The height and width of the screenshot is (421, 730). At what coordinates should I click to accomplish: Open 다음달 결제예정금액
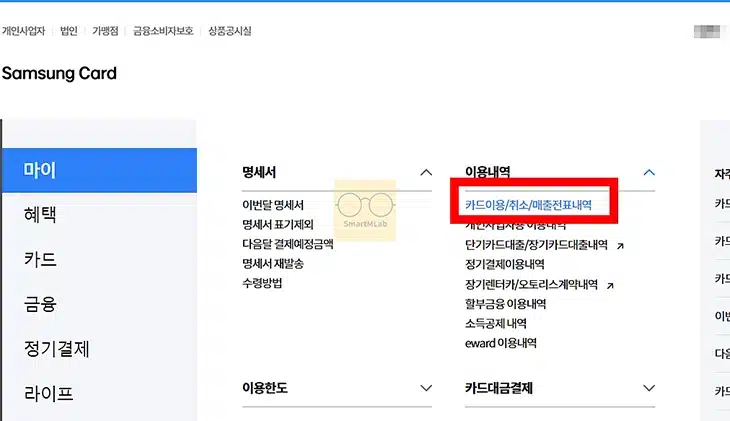pyautogui.click(x=288, y=244)
